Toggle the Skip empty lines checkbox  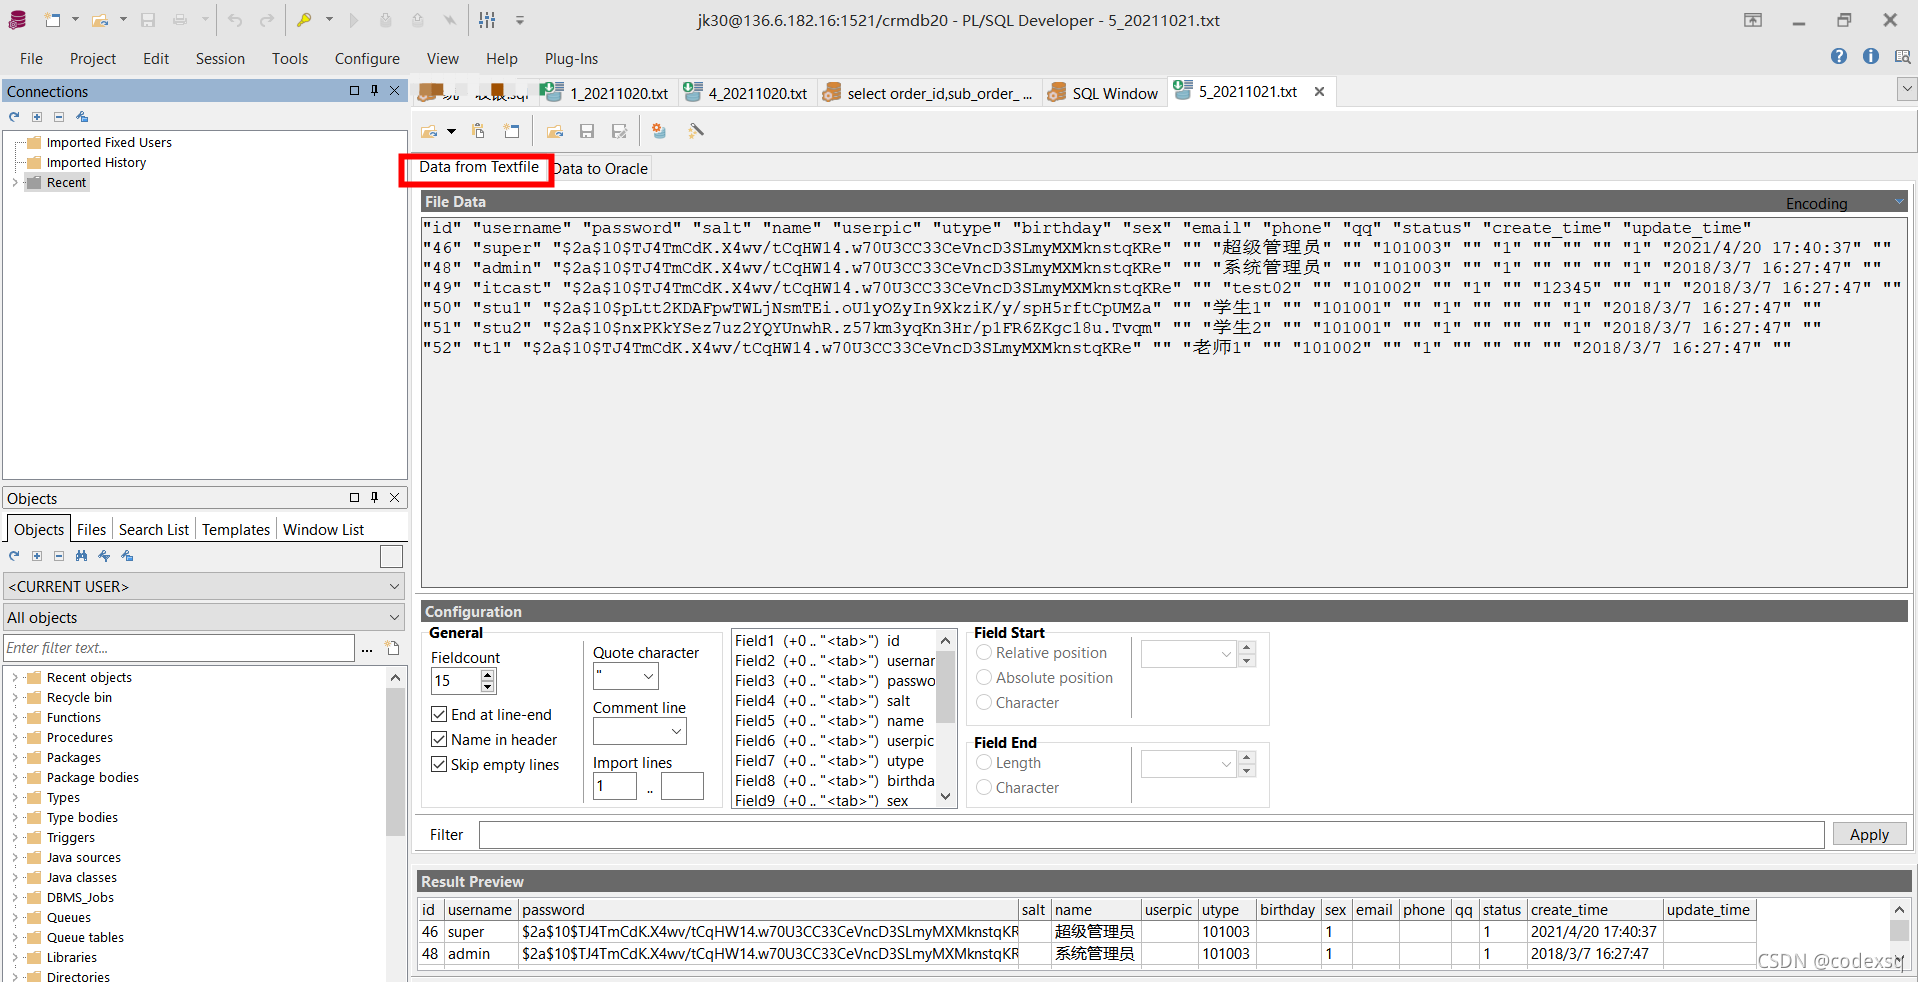(x=439, y=764)
